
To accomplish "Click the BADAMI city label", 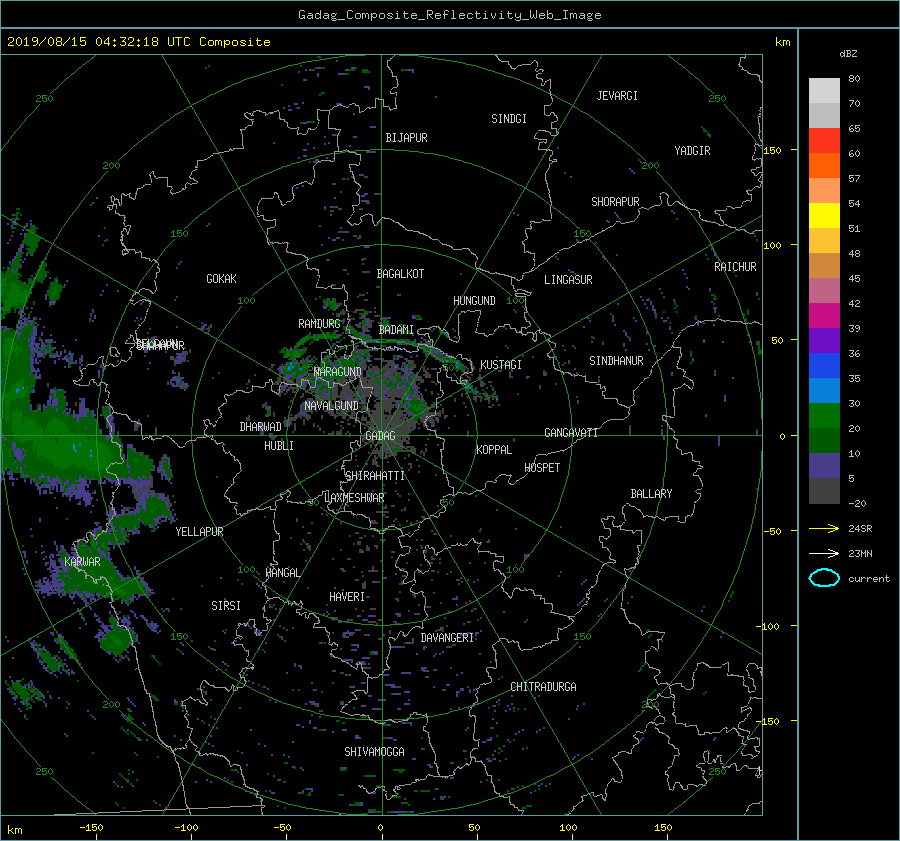I will coord(396,330).
